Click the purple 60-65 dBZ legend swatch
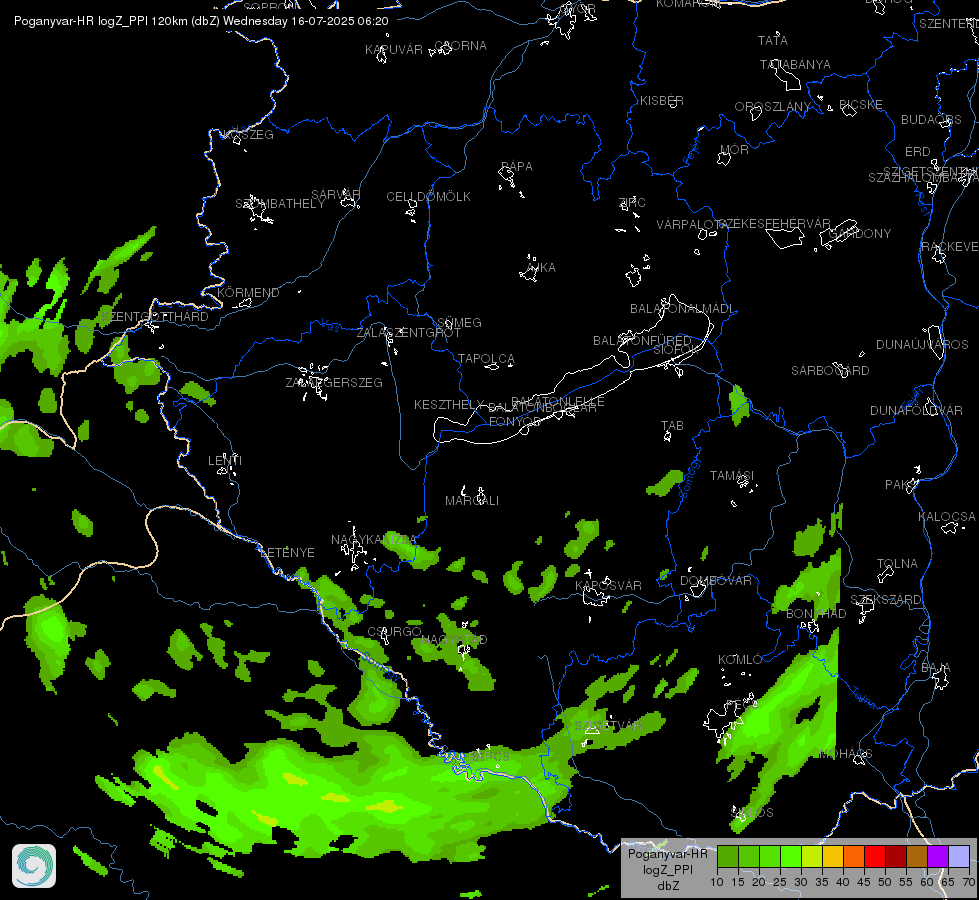Image resolution: width=979 pixels, height=900 pixels. 937,856
